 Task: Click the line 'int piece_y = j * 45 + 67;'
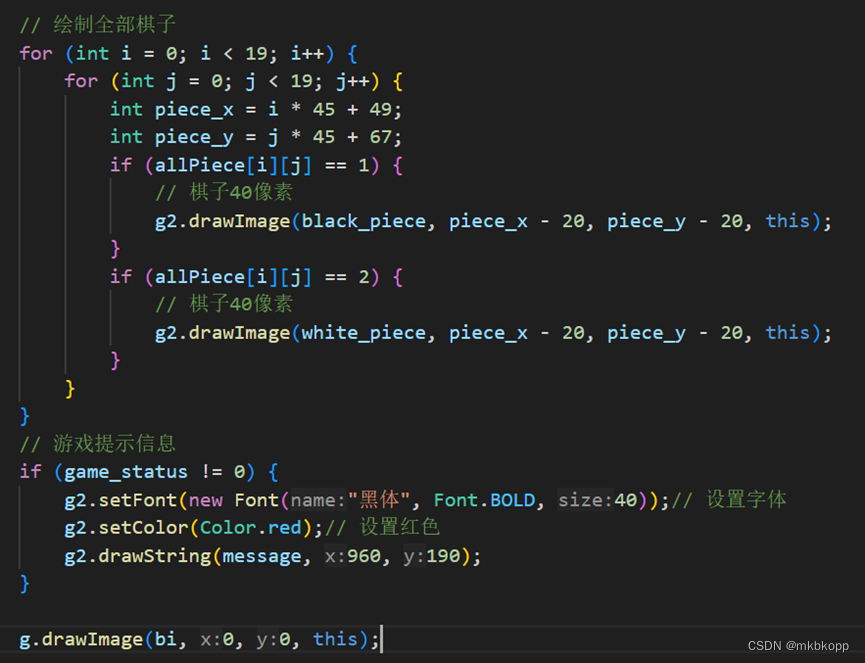tap(256, 137)
